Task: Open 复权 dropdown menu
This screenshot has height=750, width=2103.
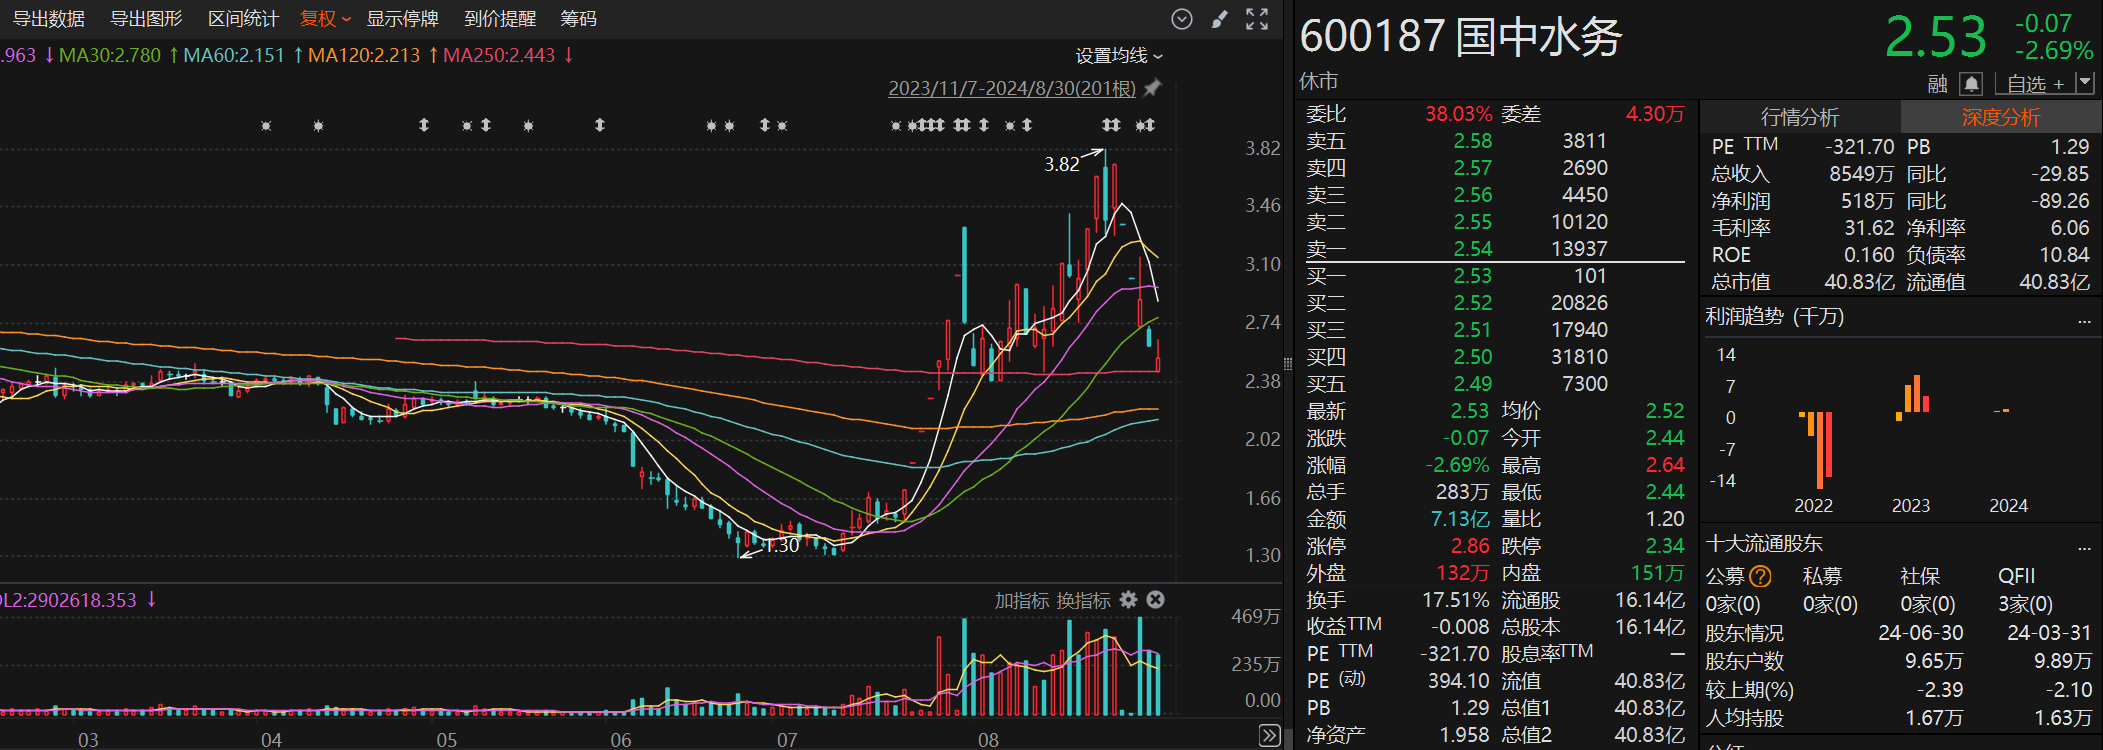Action: click(326, 19)
